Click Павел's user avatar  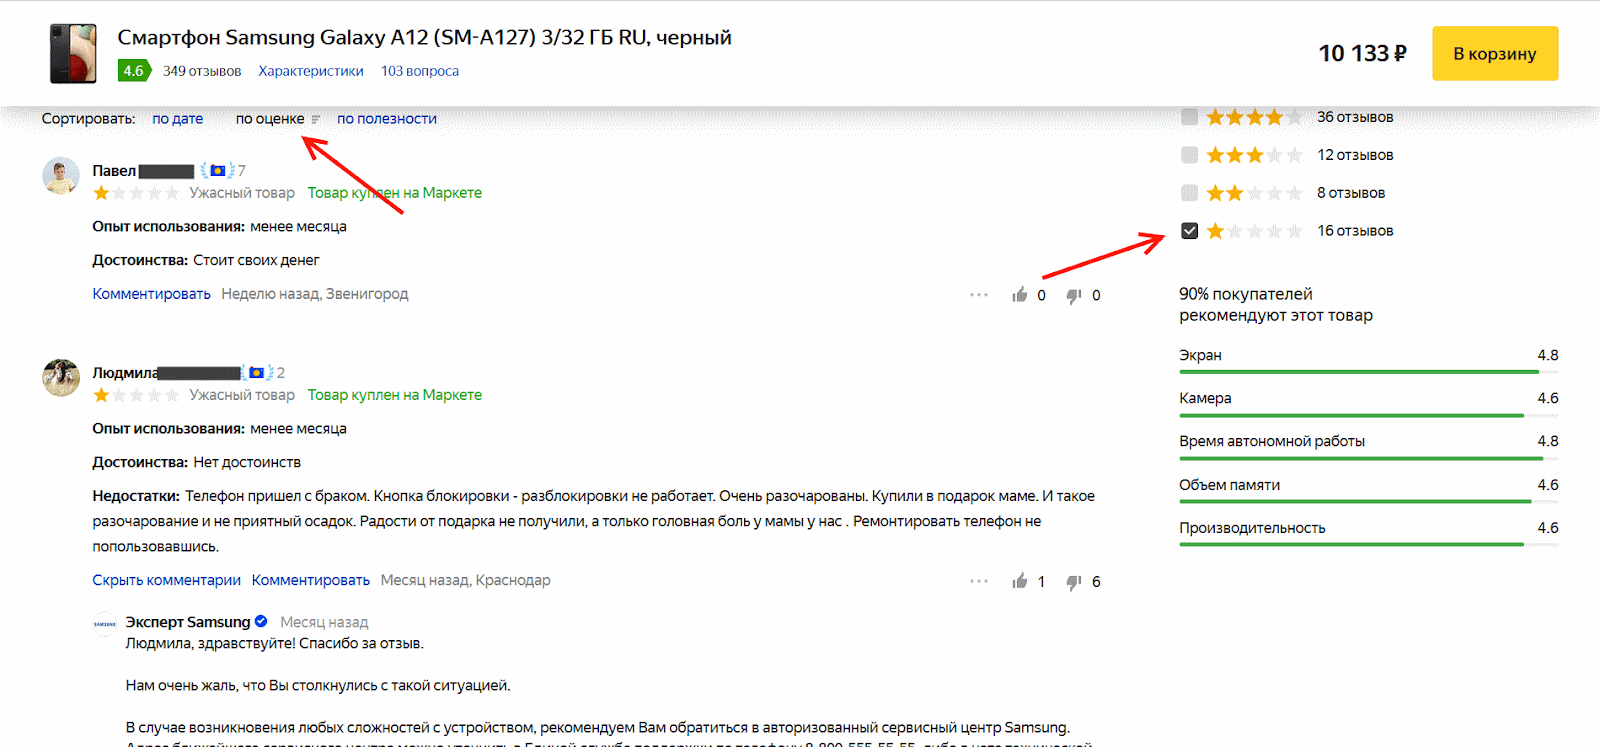click(61, 175)
